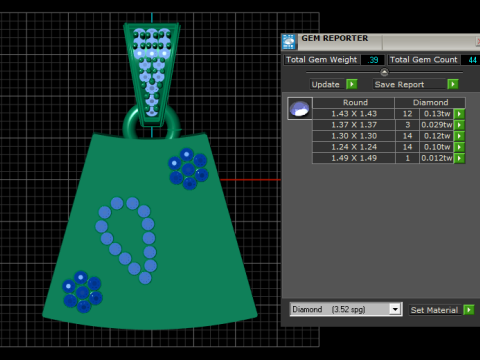Open the Diamond material dropdown arrow
The image size is (480, 360).
(395, 309)
